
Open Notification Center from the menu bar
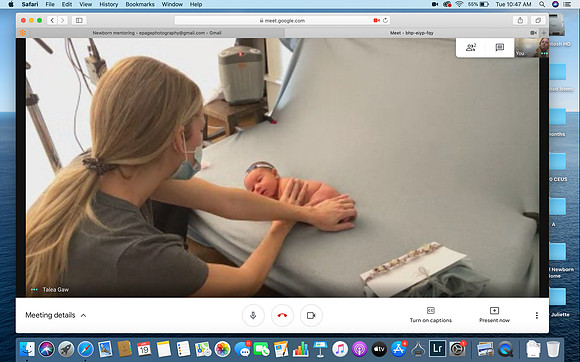tap(567, 4)
